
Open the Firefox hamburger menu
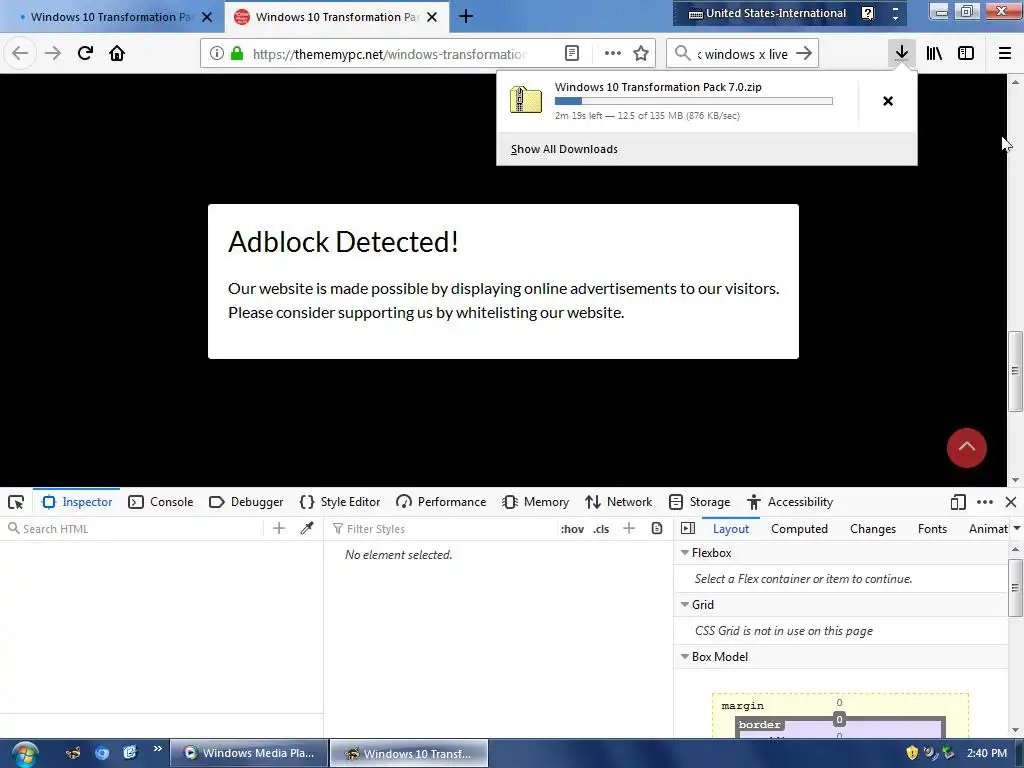[x=1005, y=54]
